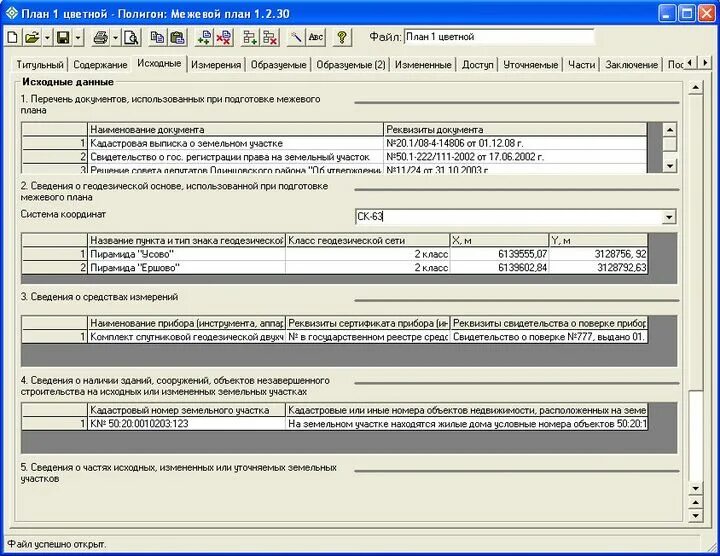Open the Образуемые (2) tab
Viewport: 720px width, 556px height.
click(x=351, y=65)
